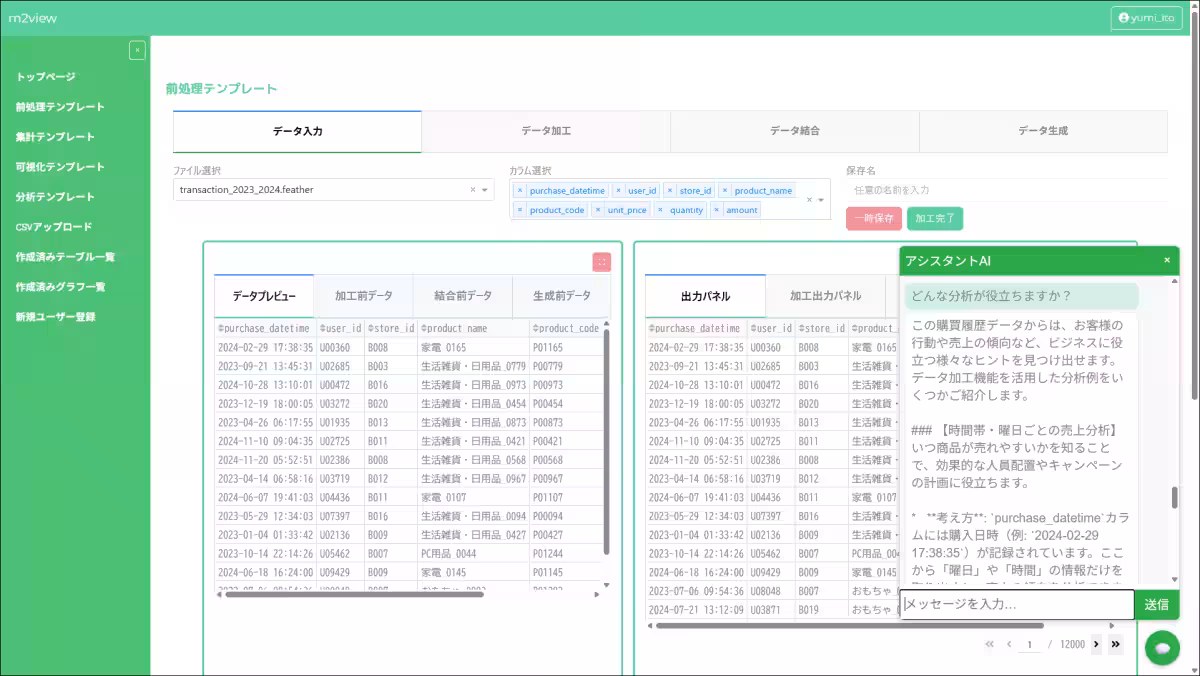Sort preview table by purchase_datetime column
The height and width of the screenshot is (676, 1200).
pyautogui.click(x=265, y=328)
